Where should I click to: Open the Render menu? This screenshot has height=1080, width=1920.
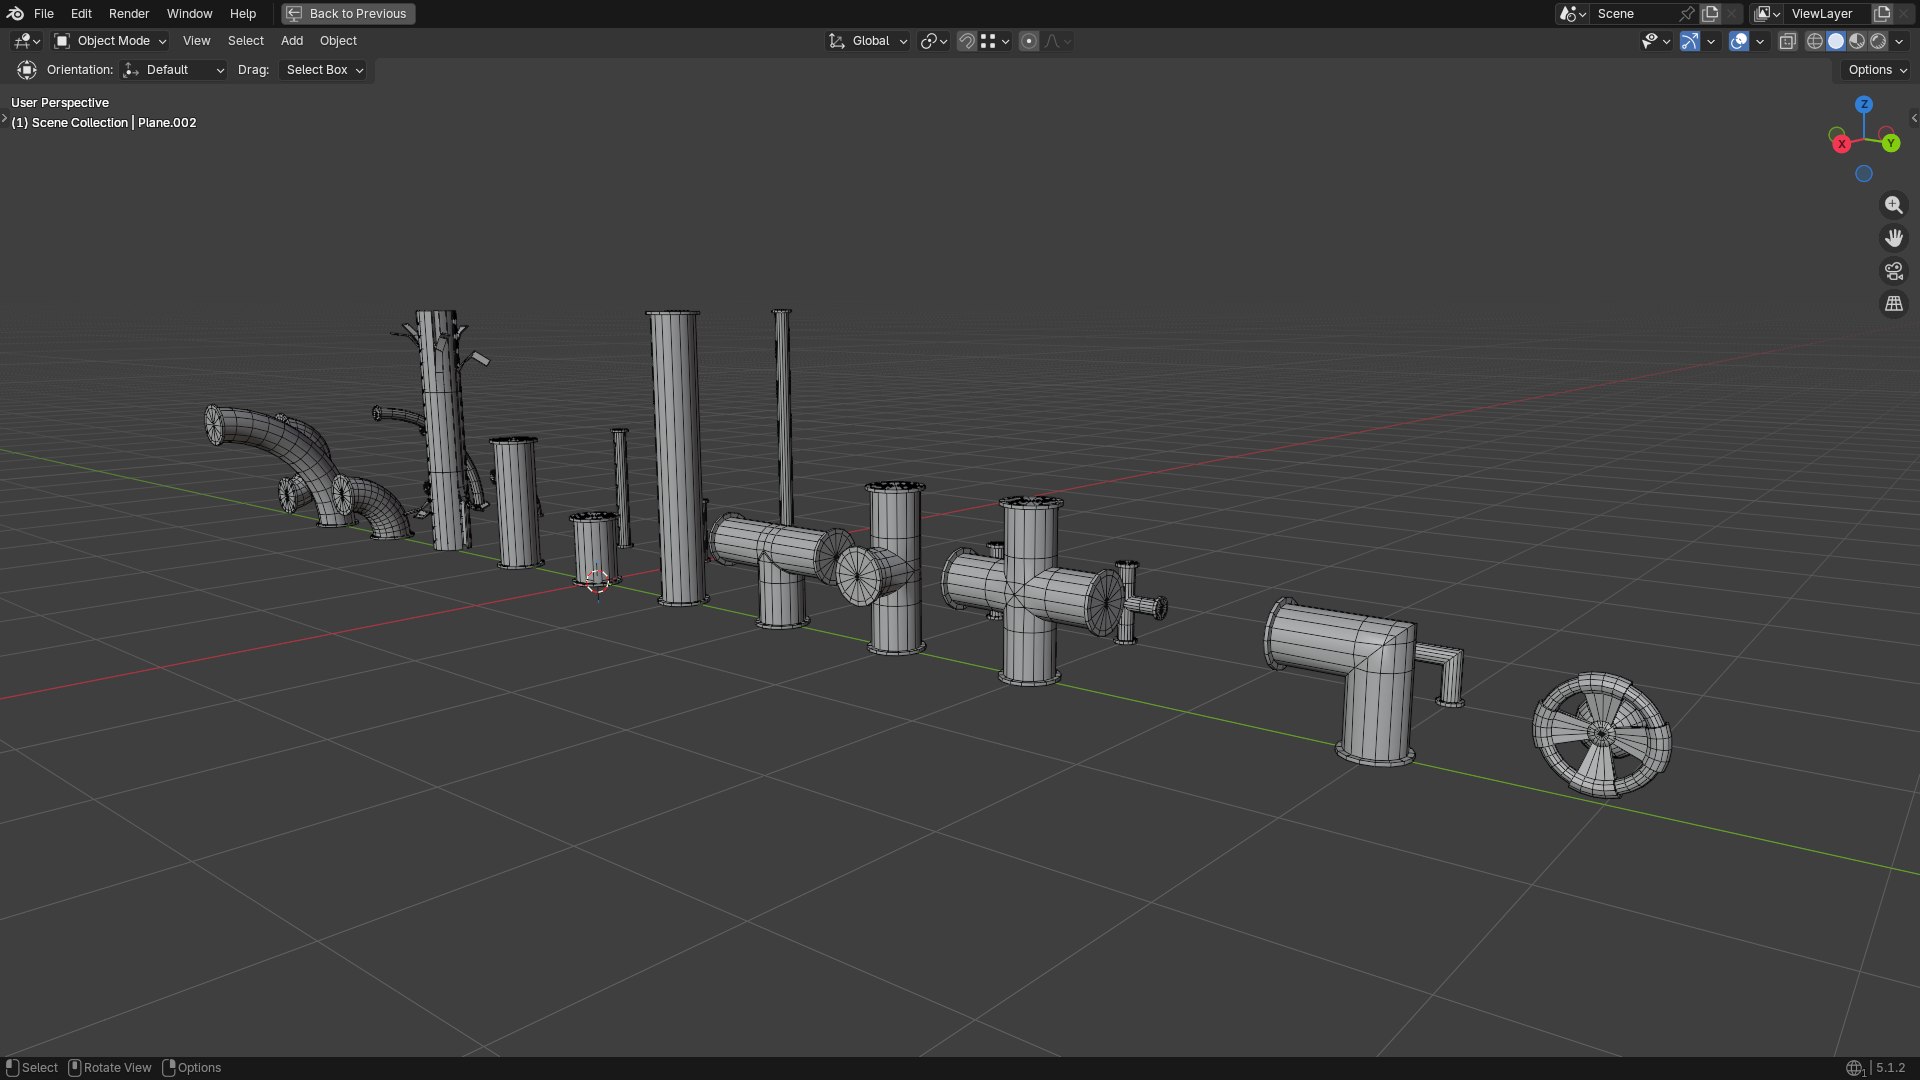tap(129, 14)
